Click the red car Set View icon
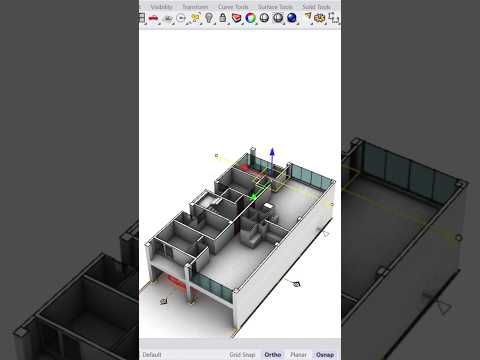The height and width of the screenshot is (360, 480). (x=153, y=18)
